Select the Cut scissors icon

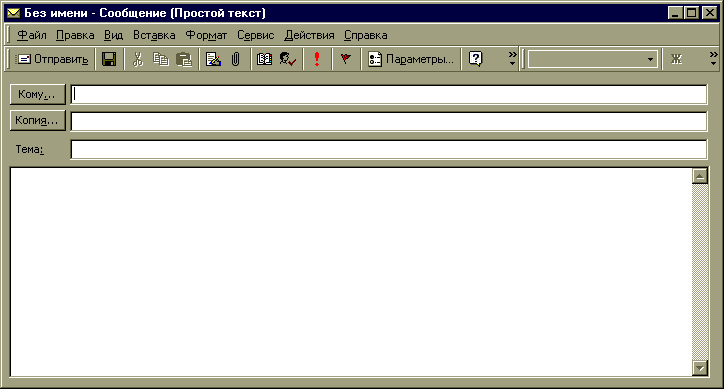point(138,59)
